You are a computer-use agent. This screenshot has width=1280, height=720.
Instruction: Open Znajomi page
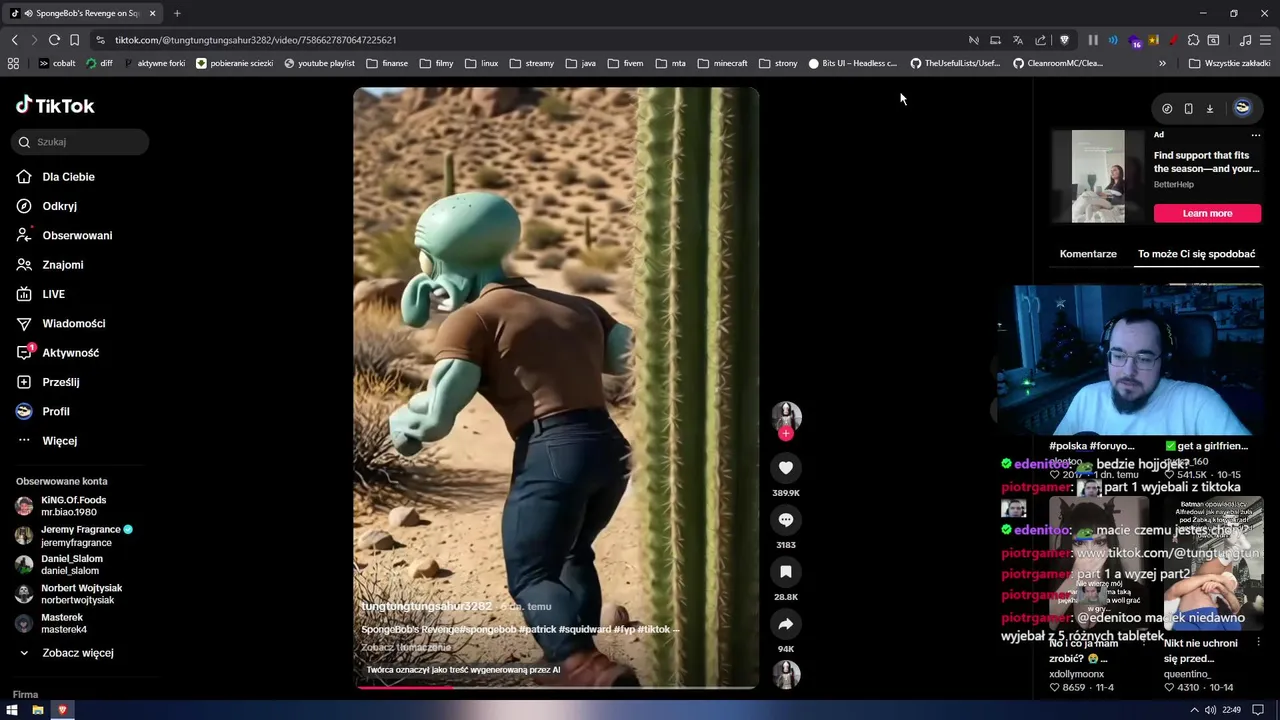point(62,265)
